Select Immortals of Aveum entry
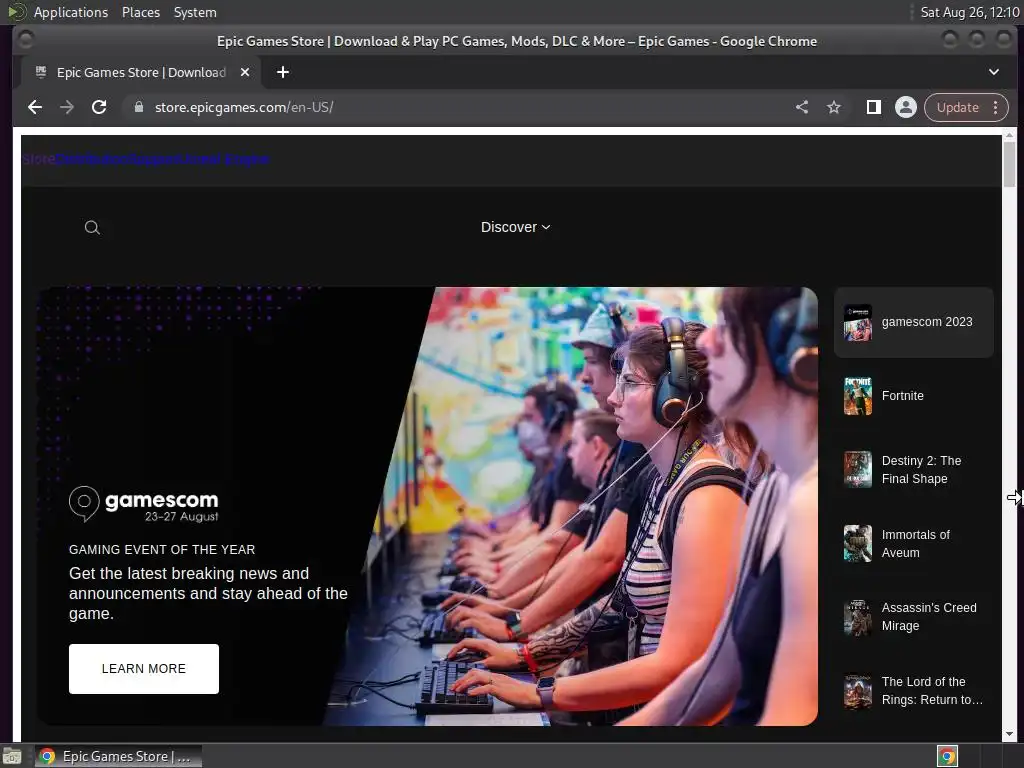 click(914, 543)
